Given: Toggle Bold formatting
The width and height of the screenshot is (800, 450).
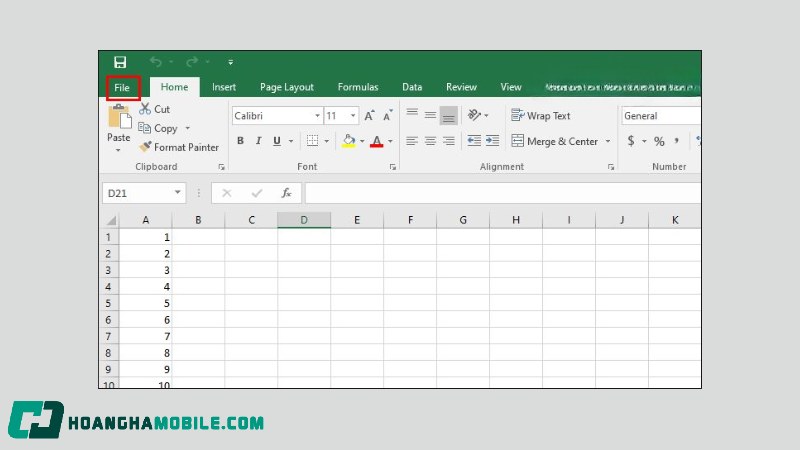Looking at the screenshot, I should click(240, 141).
